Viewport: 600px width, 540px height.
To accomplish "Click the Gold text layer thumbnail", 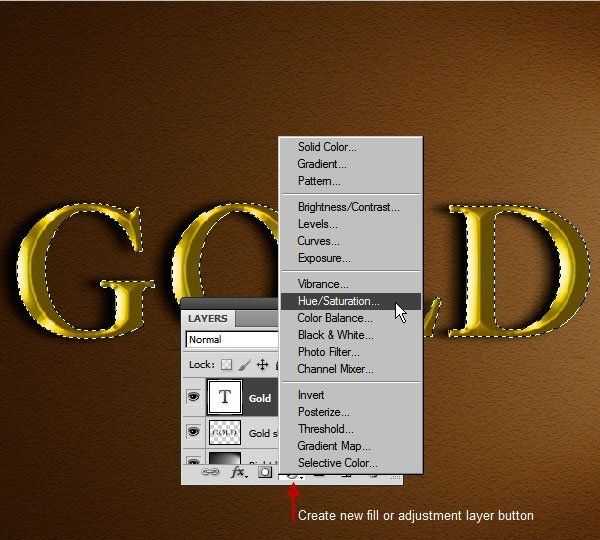I will (225, 397).
